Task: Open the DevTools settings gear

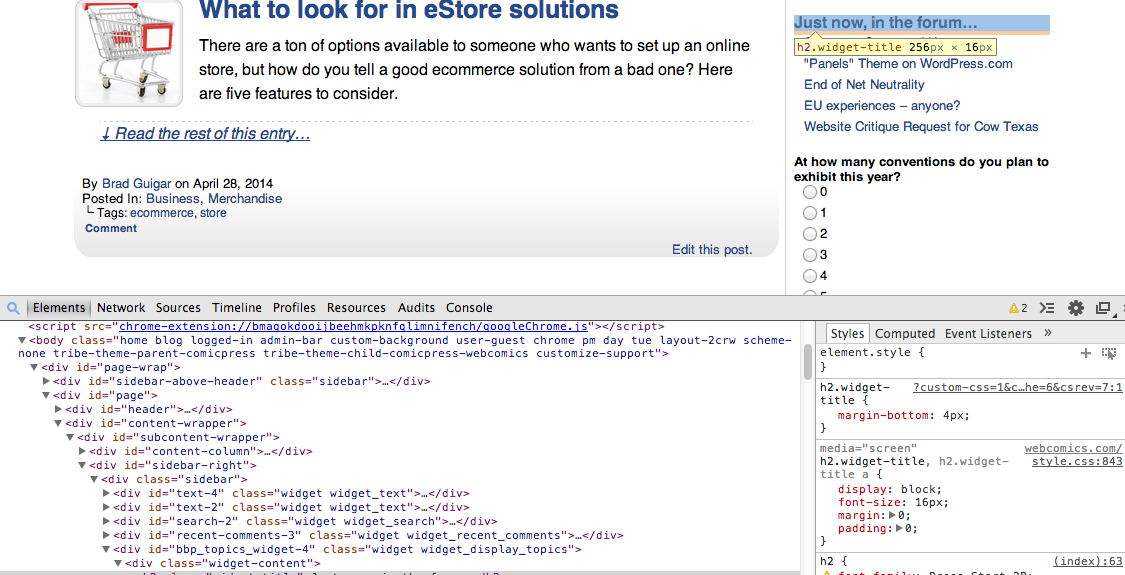Action: [x=1076, y=308]
